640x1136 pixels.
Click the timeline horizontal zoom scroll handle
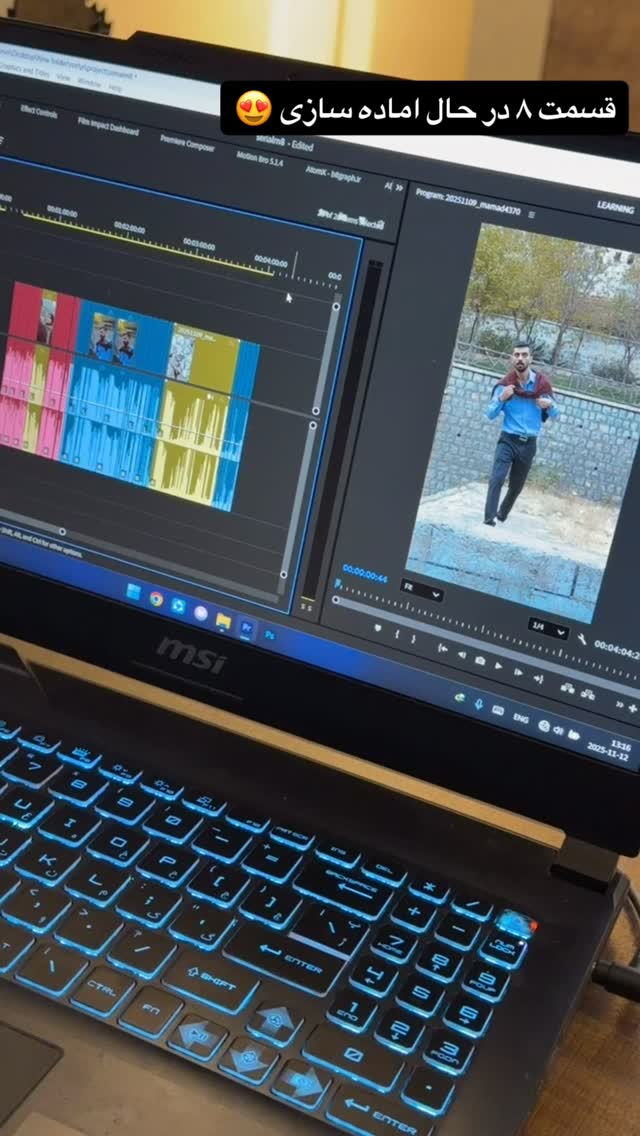tap(62, 532)
